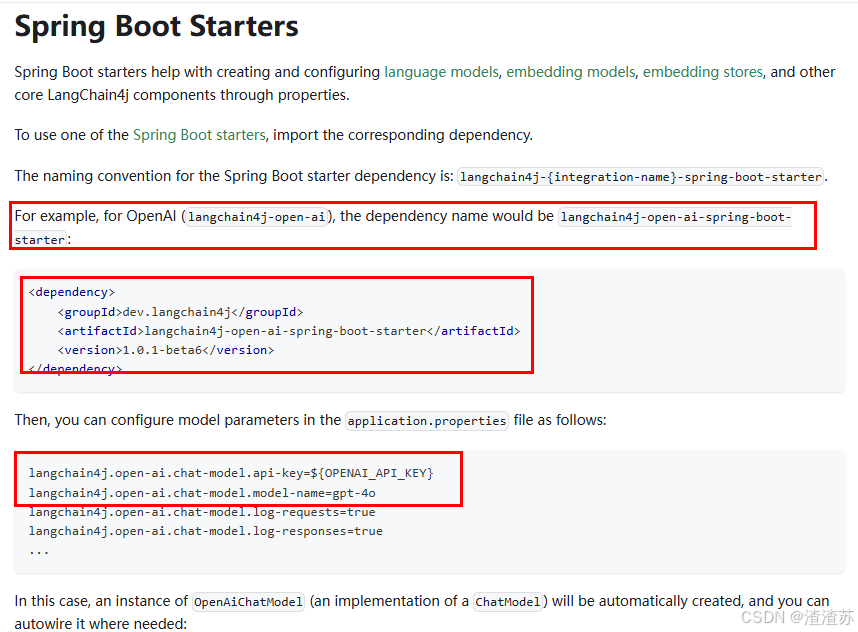Click the Spring Boot Starters heading

(x=156, y=26)
